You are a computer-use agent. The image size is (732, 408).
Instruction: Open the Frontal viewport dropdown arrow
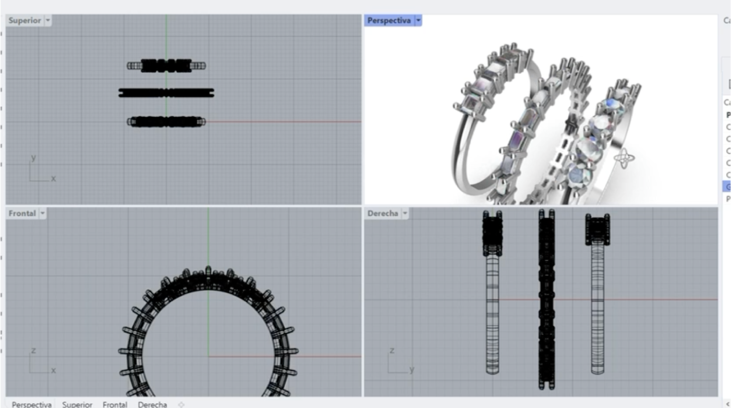tap(42, 213)
